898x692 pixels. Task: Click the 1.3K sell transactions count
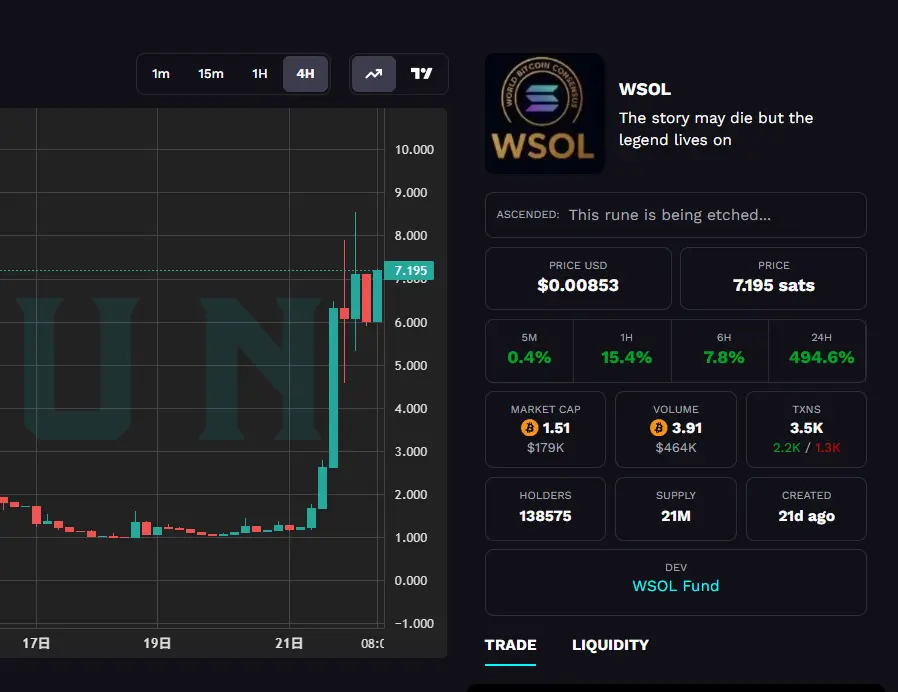click(828, 448)
